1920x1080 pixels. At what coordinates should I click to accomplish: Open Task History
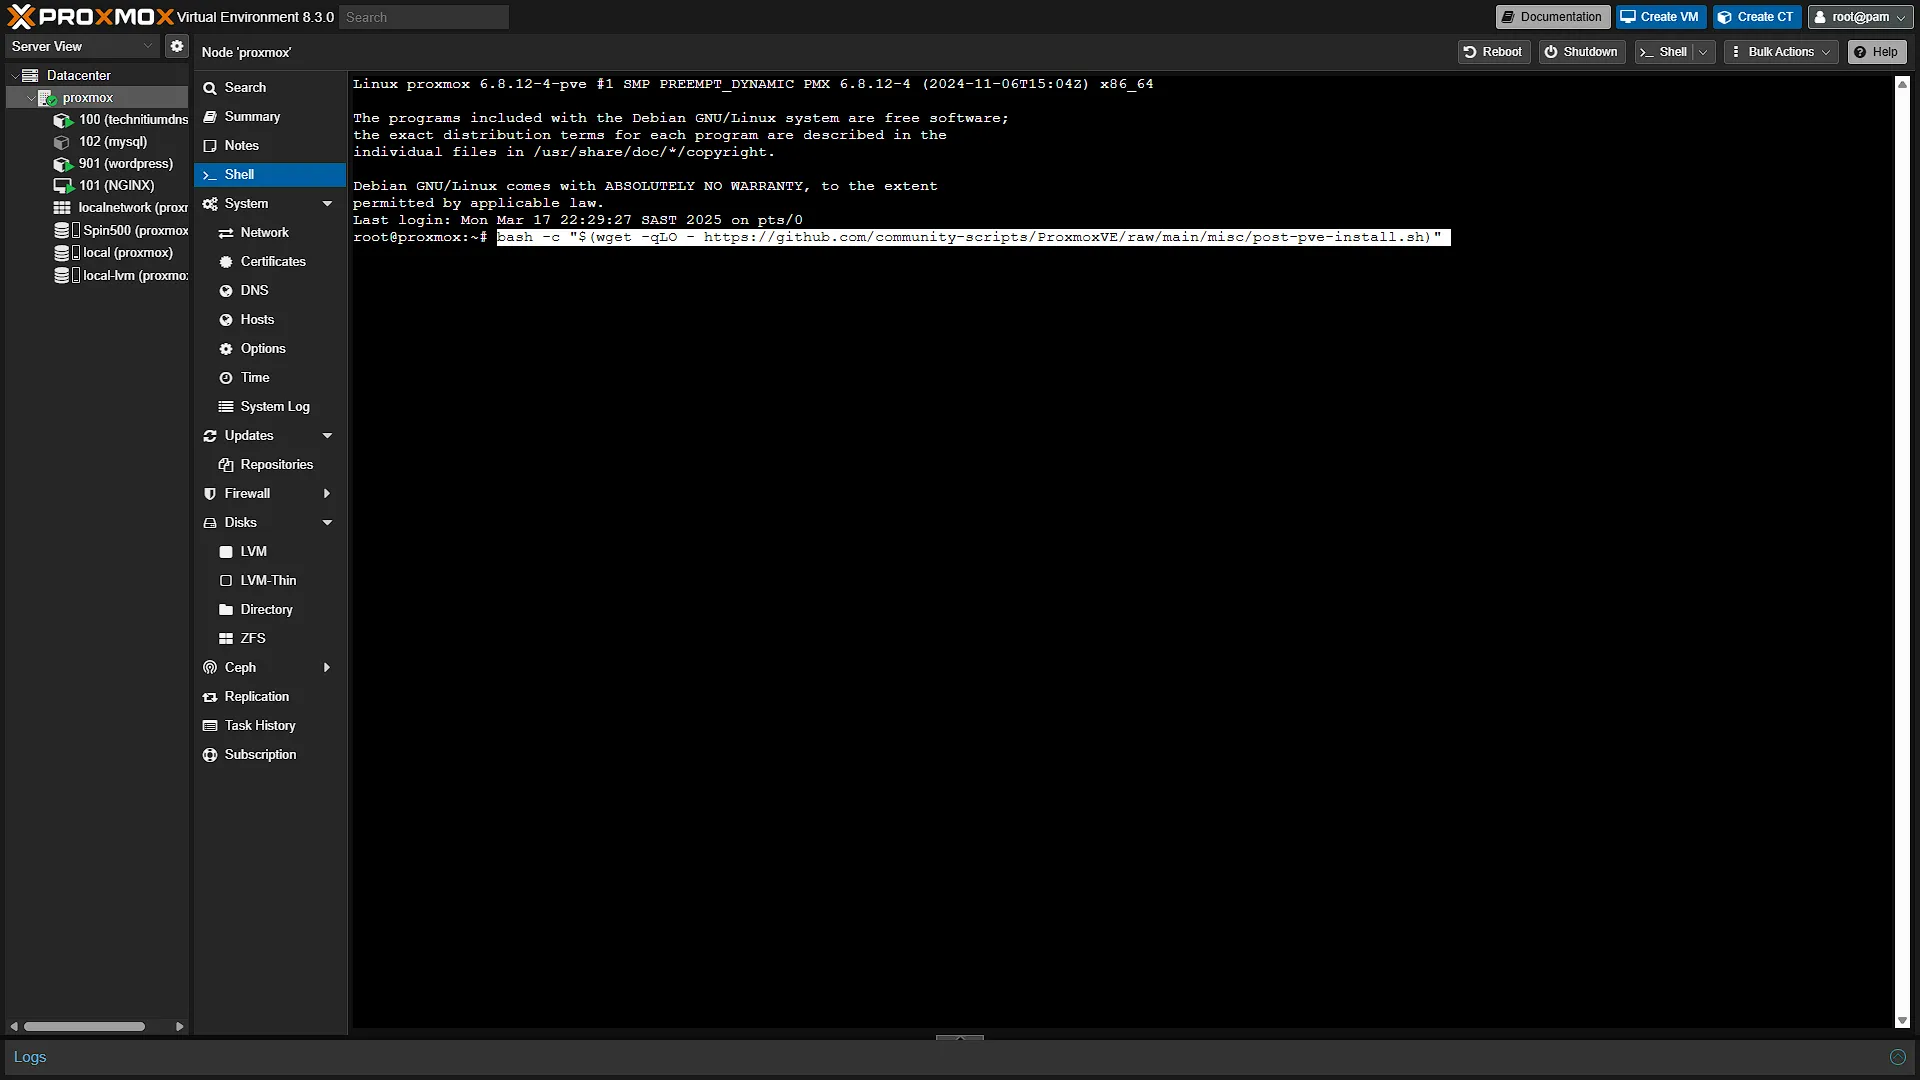(270, 726)
